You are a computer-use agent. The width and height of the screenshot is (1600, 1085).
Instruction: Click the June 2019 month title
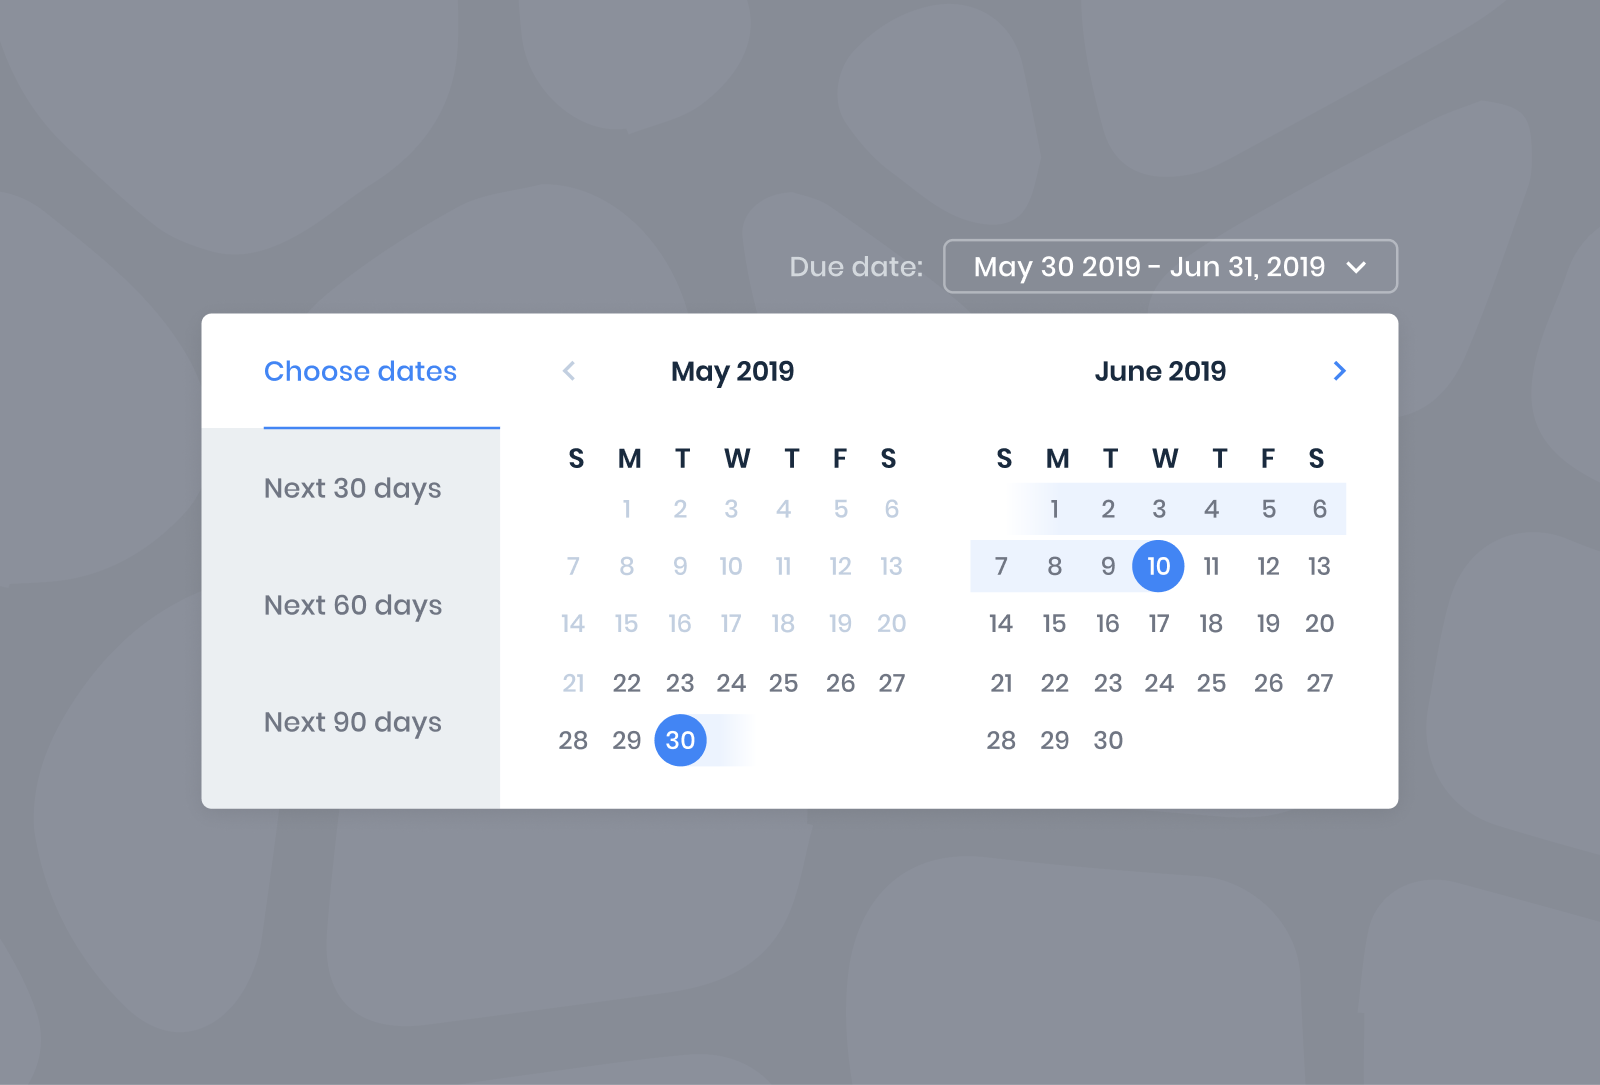click(1160, 371)
